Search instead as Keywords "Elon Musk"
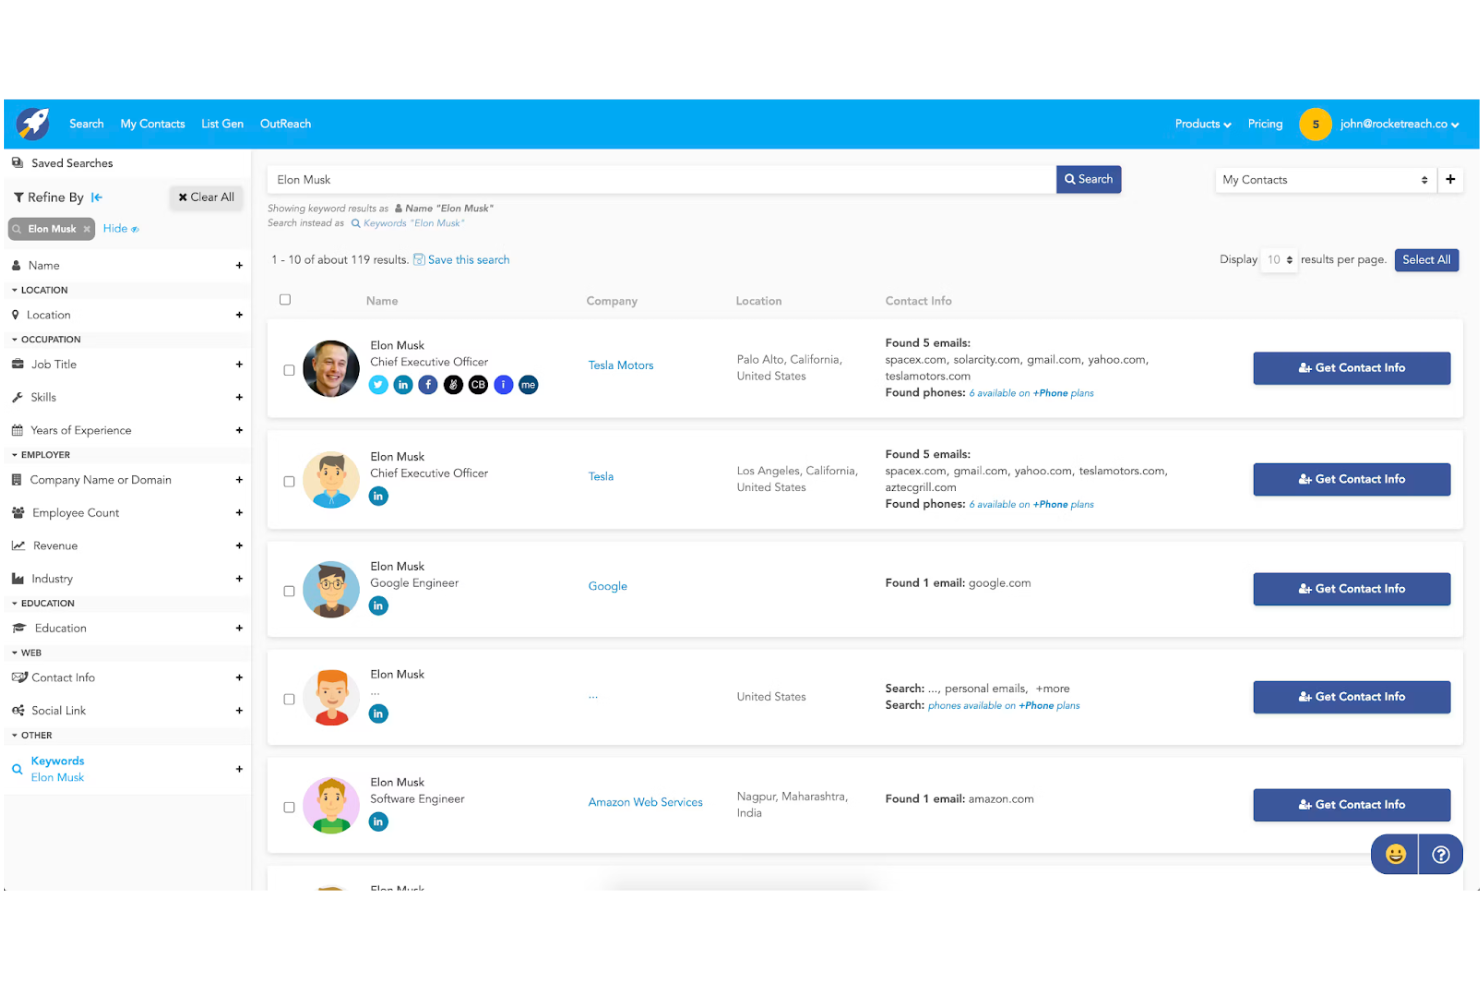 [407, 224]
